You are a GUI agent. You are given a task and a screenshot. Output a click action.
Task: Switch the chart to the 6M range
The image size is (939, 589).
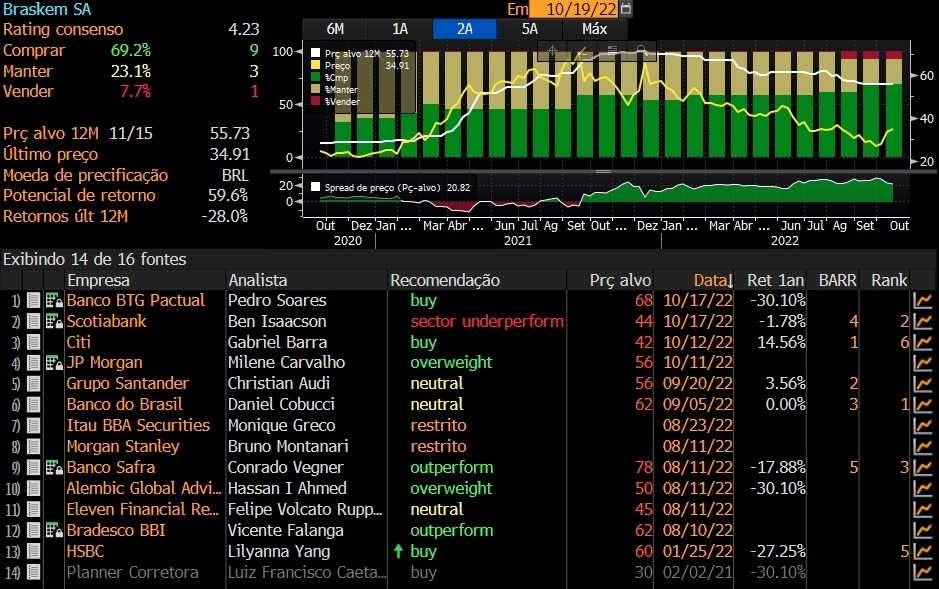coord(335,29)
